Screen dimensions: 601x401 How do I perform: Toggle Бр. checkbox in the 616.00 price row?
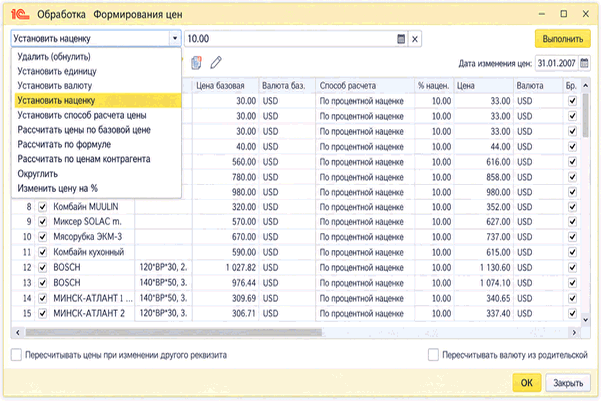point(572,162)
